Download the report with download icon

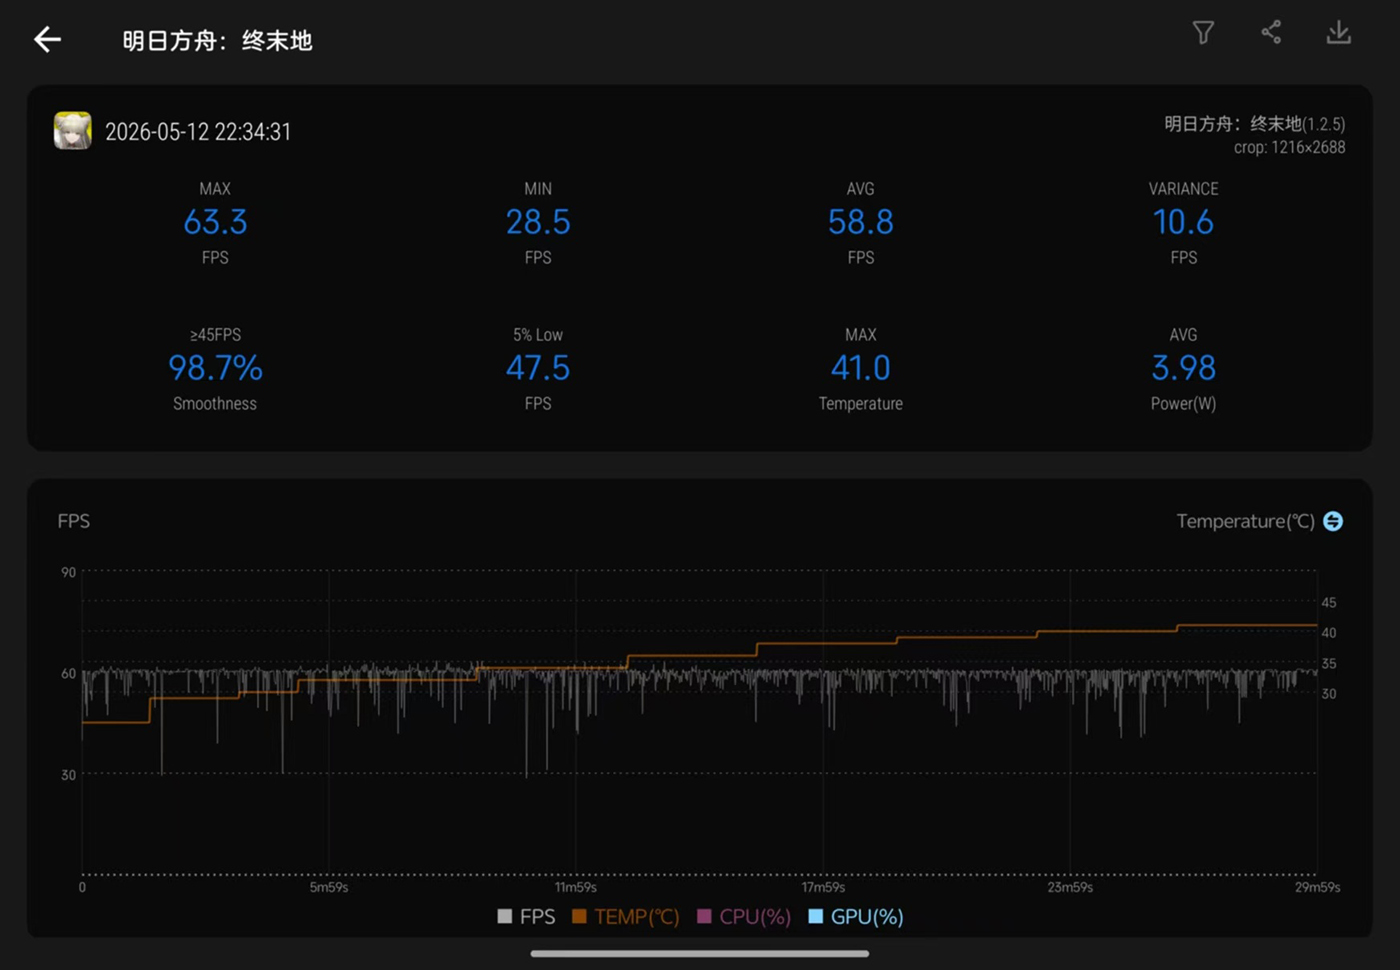coord(1338,33)
